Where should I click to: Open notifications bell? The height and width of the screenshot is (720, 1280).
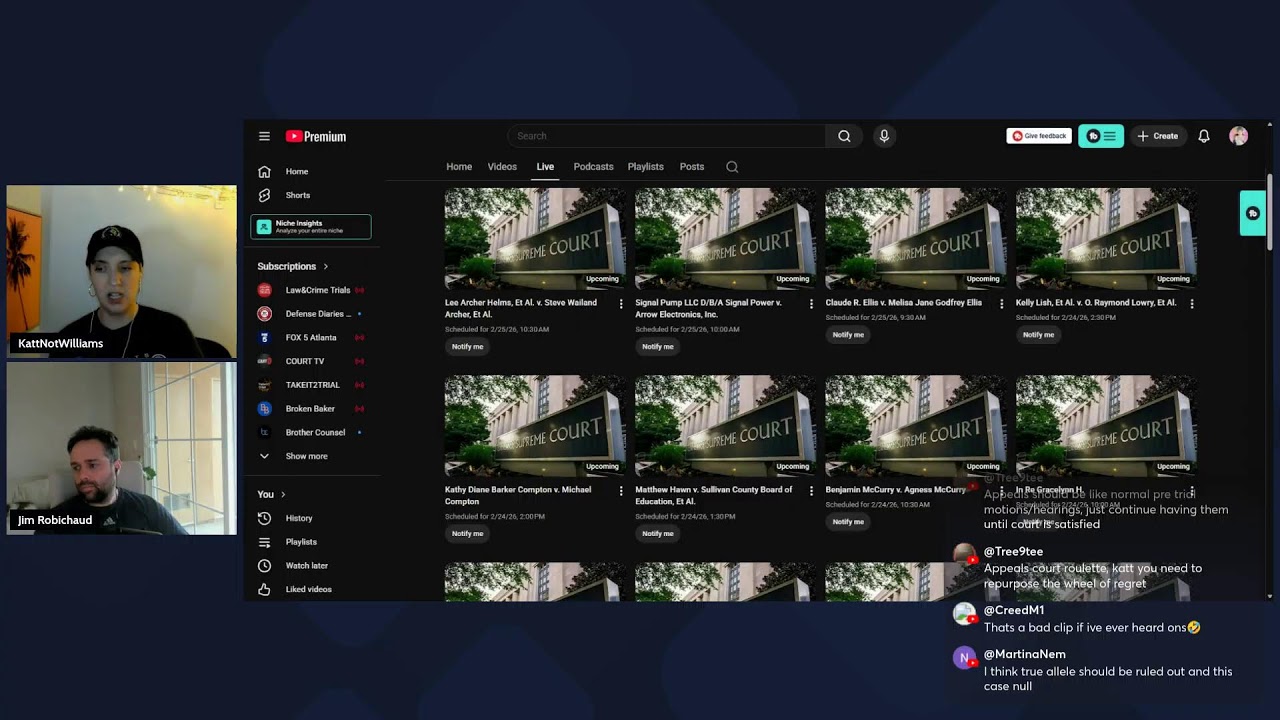click(1204, 136)
